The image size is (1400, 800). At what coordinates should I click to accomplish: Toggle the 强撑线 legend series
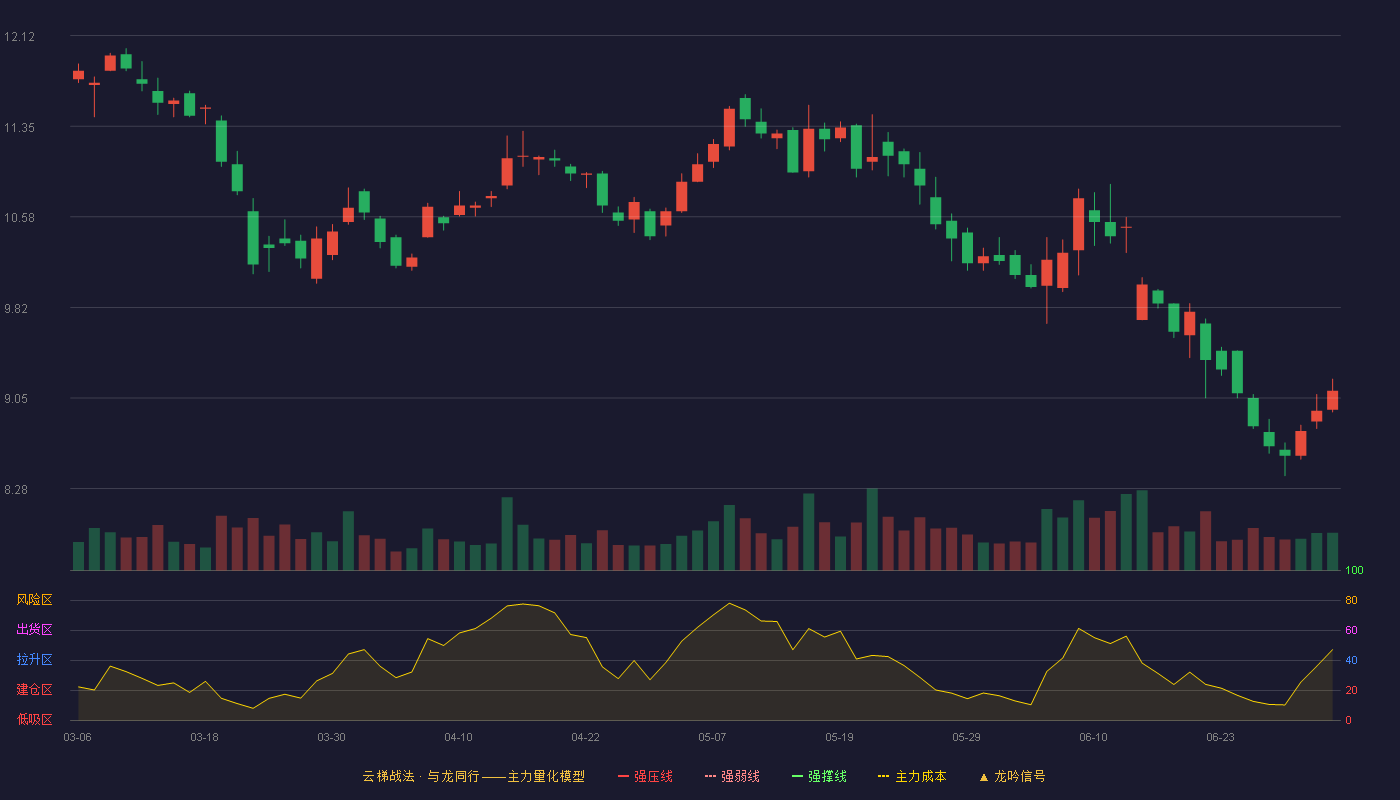(819, 776)
